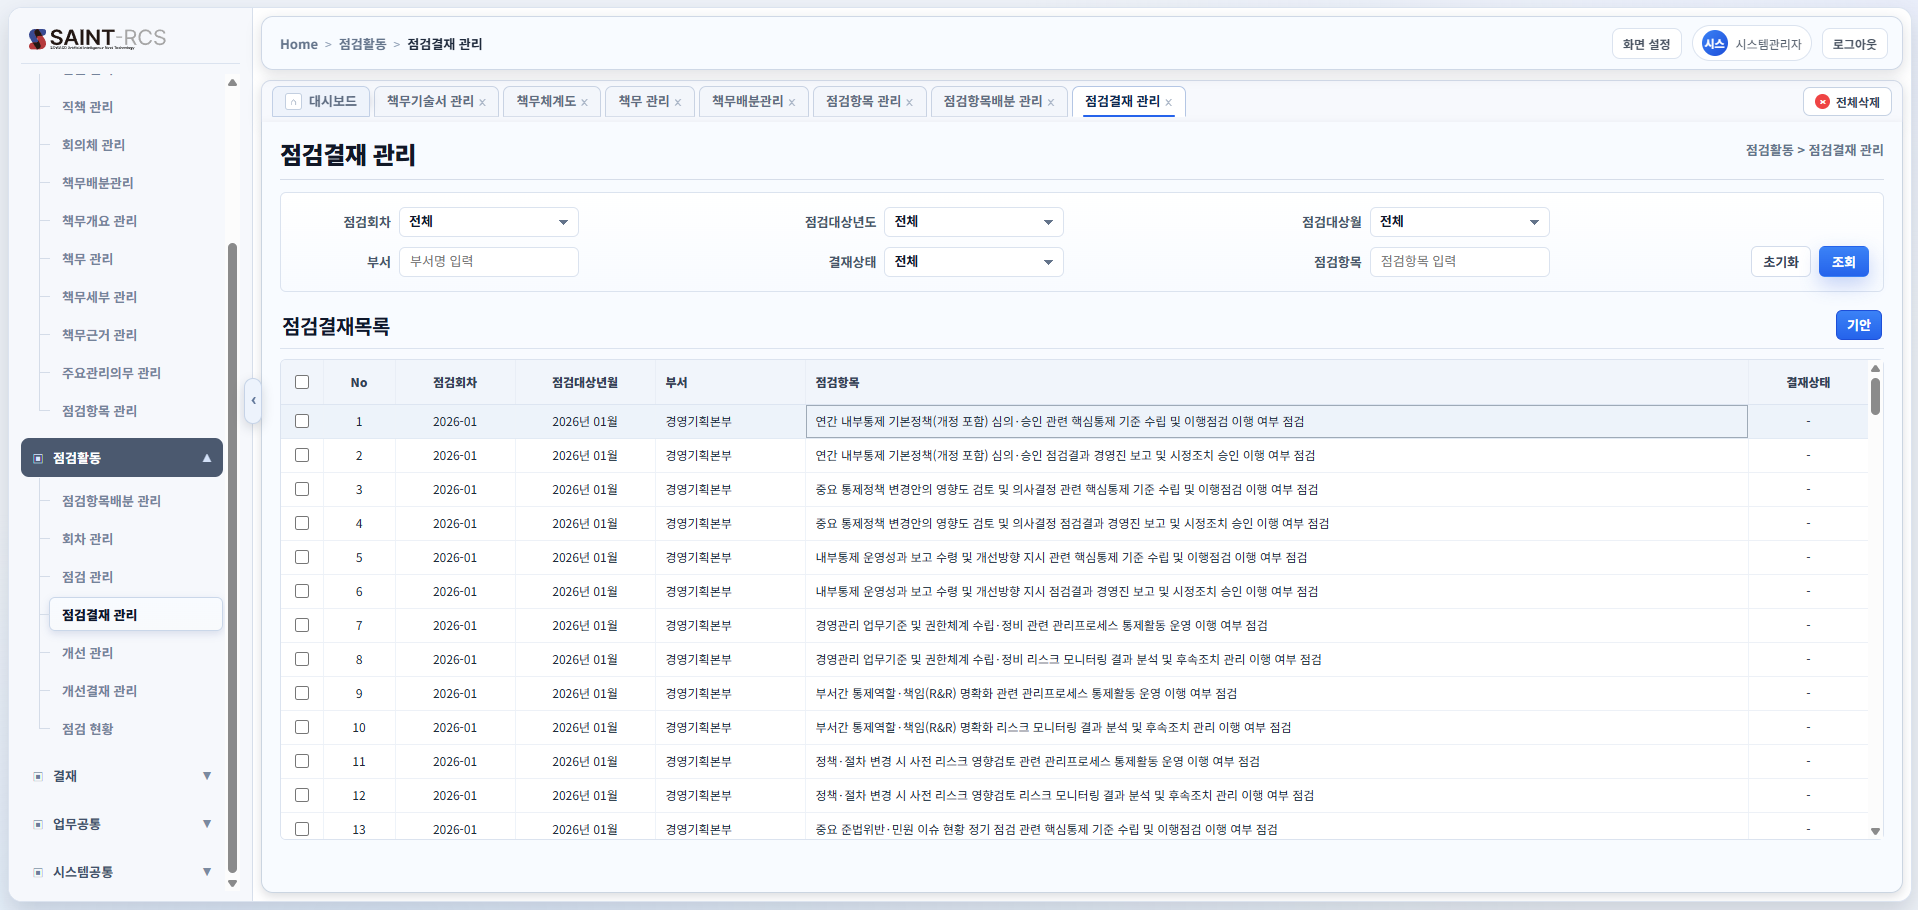
Task: Expand the 결재 sidebar menu
Action: click(122, 776)
